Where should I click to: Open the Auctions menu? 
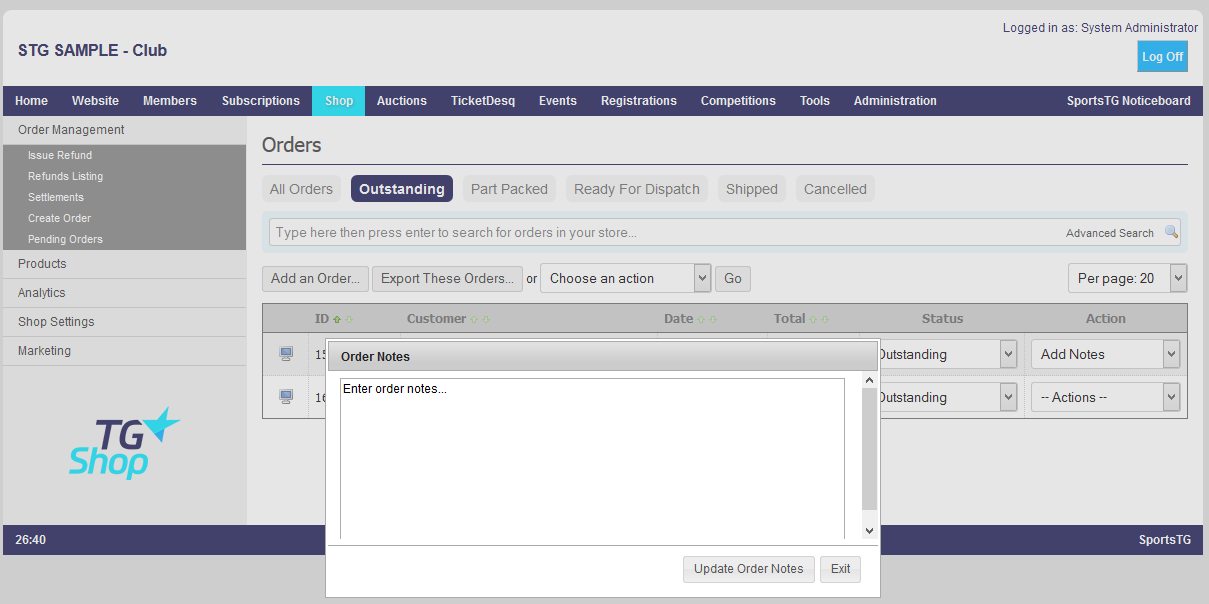[x=402, y=101]
